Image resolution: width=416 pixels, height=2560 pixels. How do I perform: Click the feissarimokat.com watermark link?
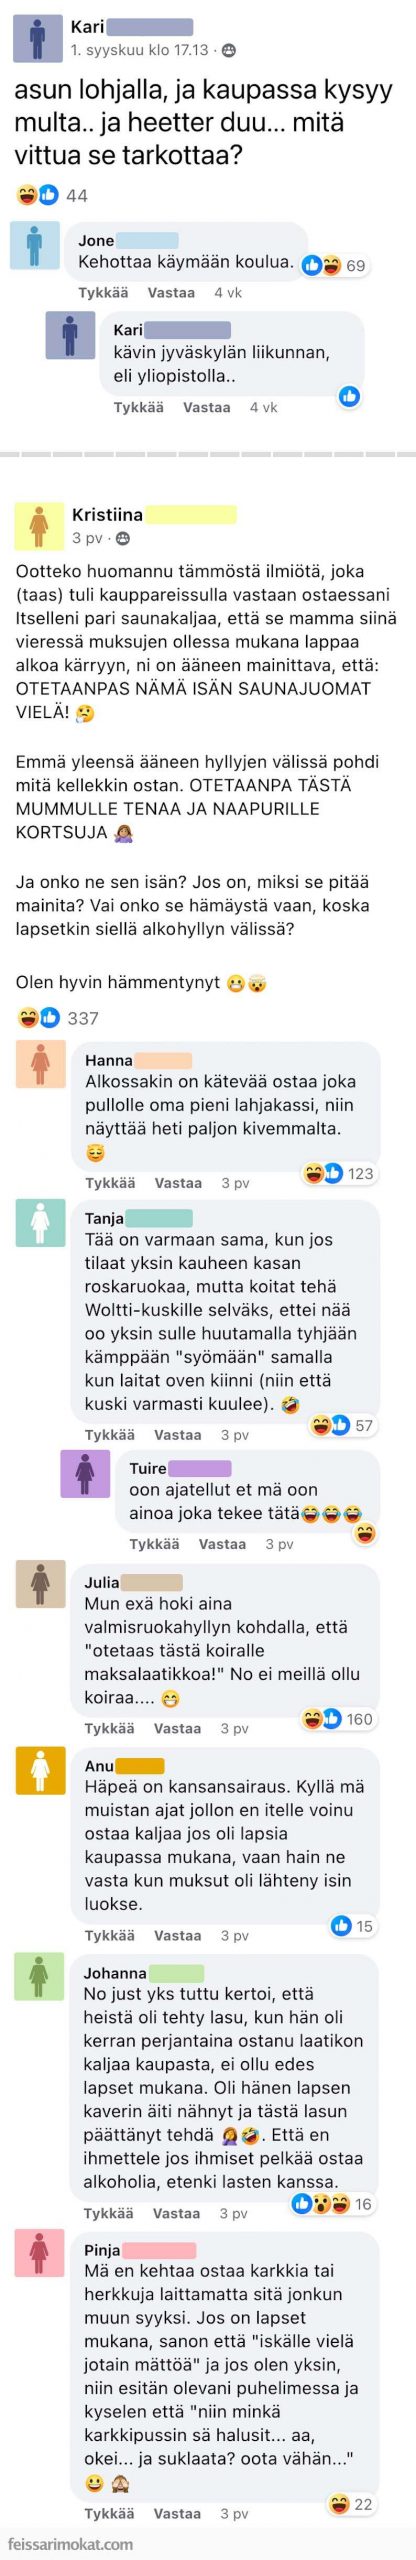pyautogui.click(x=70, y=2544)
